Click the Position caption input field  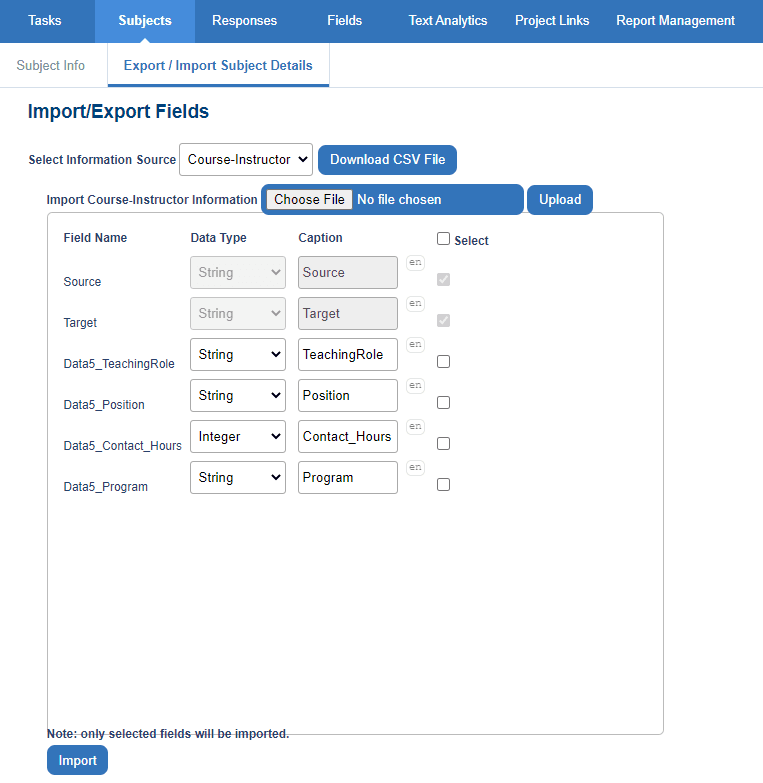(348, 395)
